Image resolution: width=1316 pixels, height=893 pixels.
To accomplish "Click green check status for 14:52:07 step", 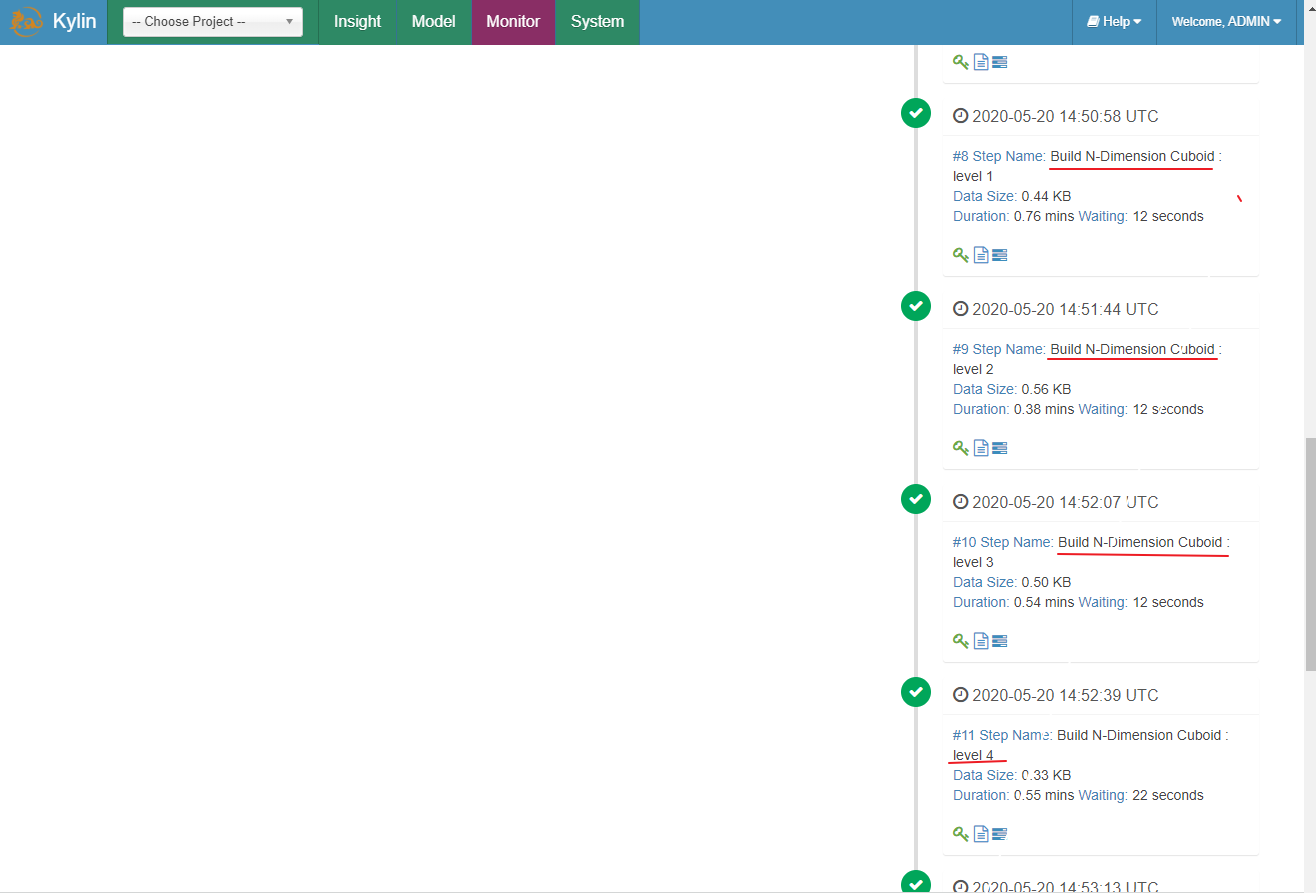I will [916, 499].
